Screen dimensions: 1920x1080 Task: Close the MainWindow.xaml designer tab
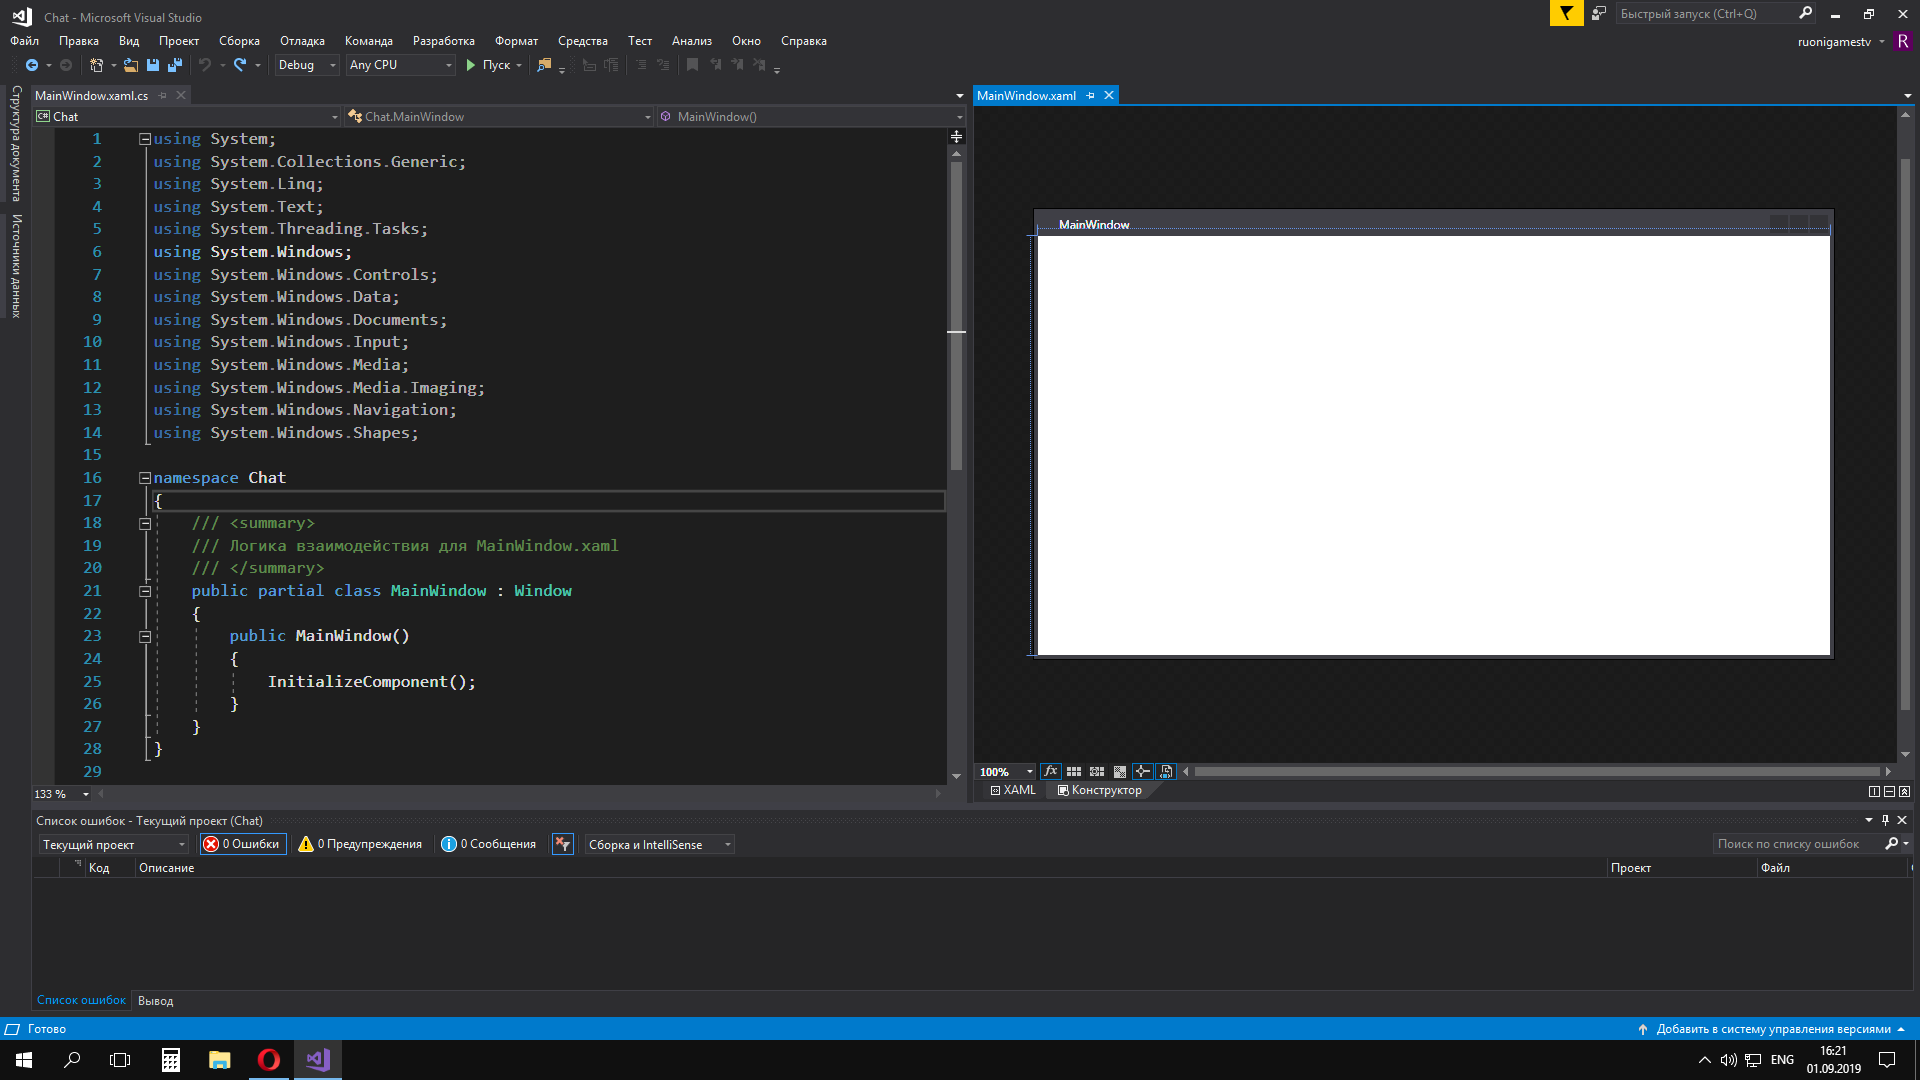point(1109,96)
